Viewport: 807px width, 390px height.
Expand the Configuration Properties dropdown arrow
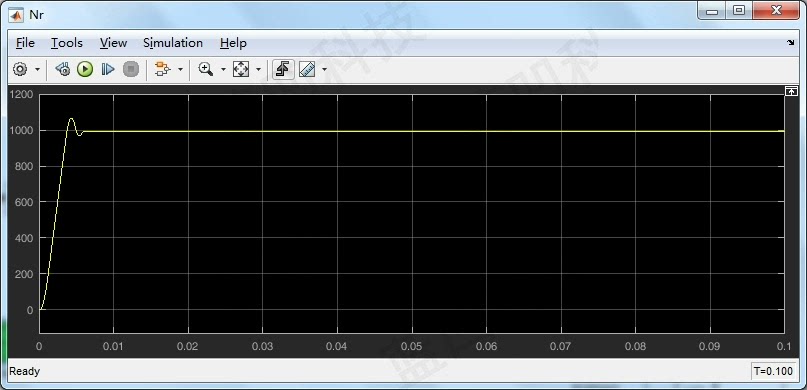[38, 69]
